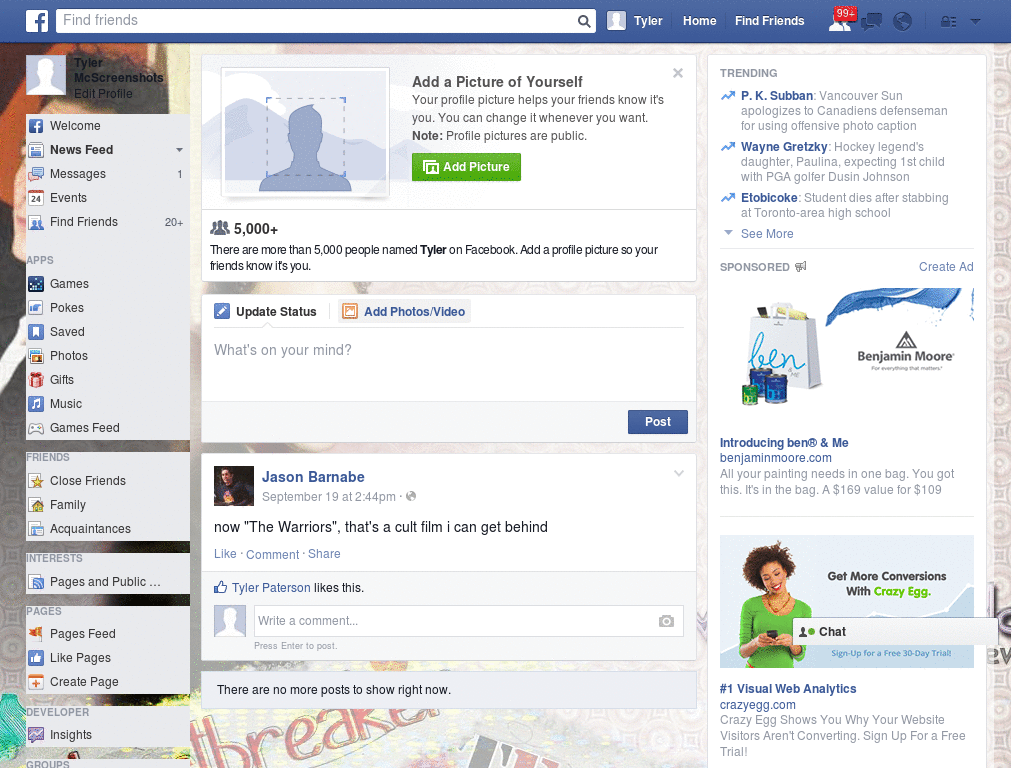This screenshot has height=768, width=1024.
Task: Click the Family house icon
Action: [36, 505]
